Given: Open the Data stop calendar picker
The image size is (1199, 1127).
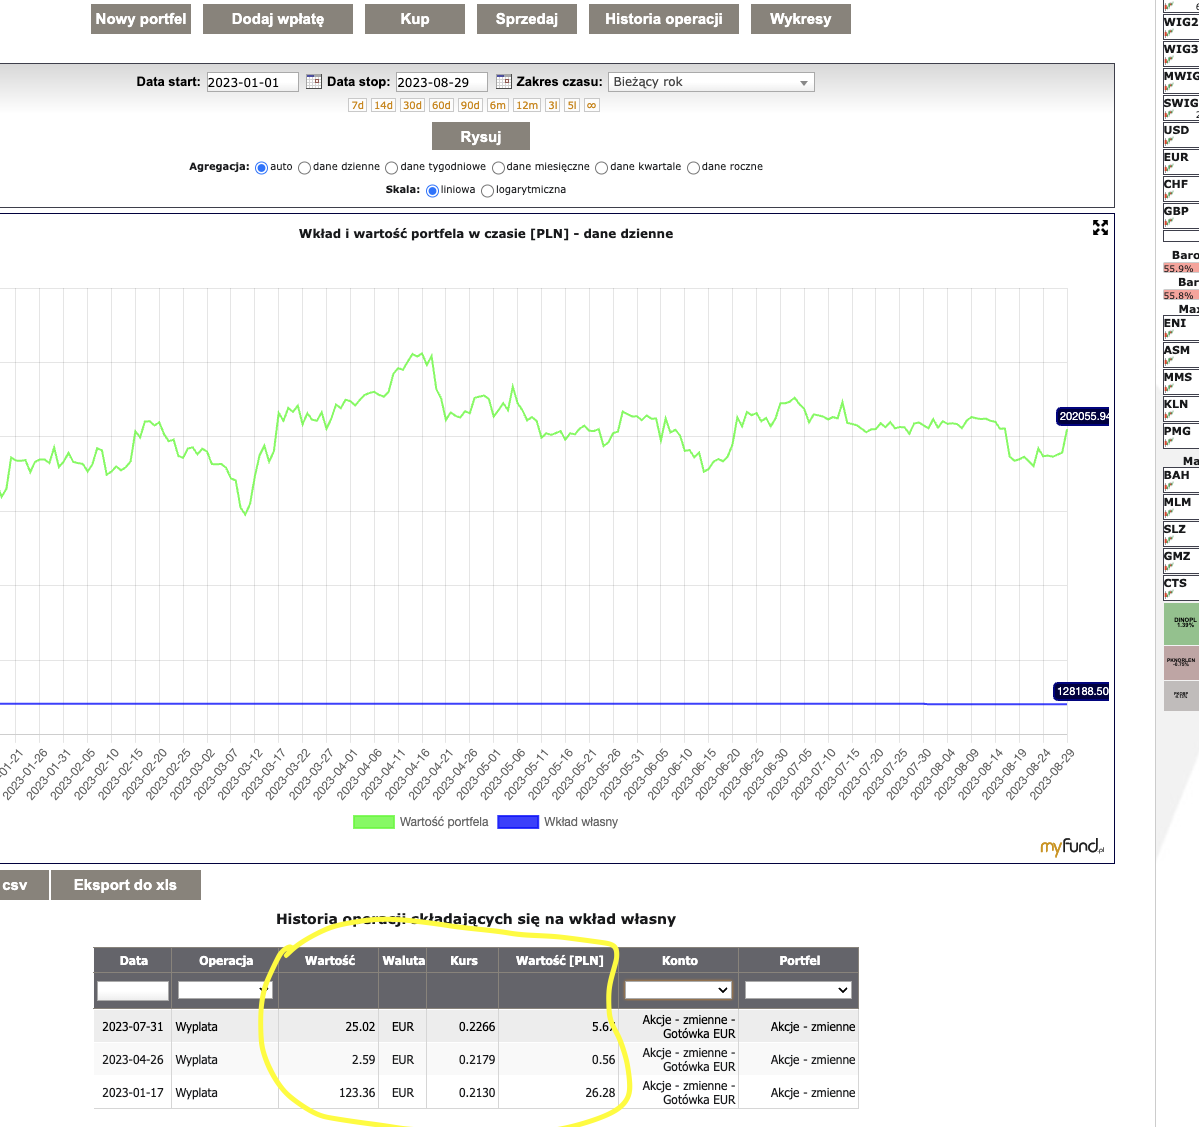Looking at the screenshot, I should click(x=503, y=82).
